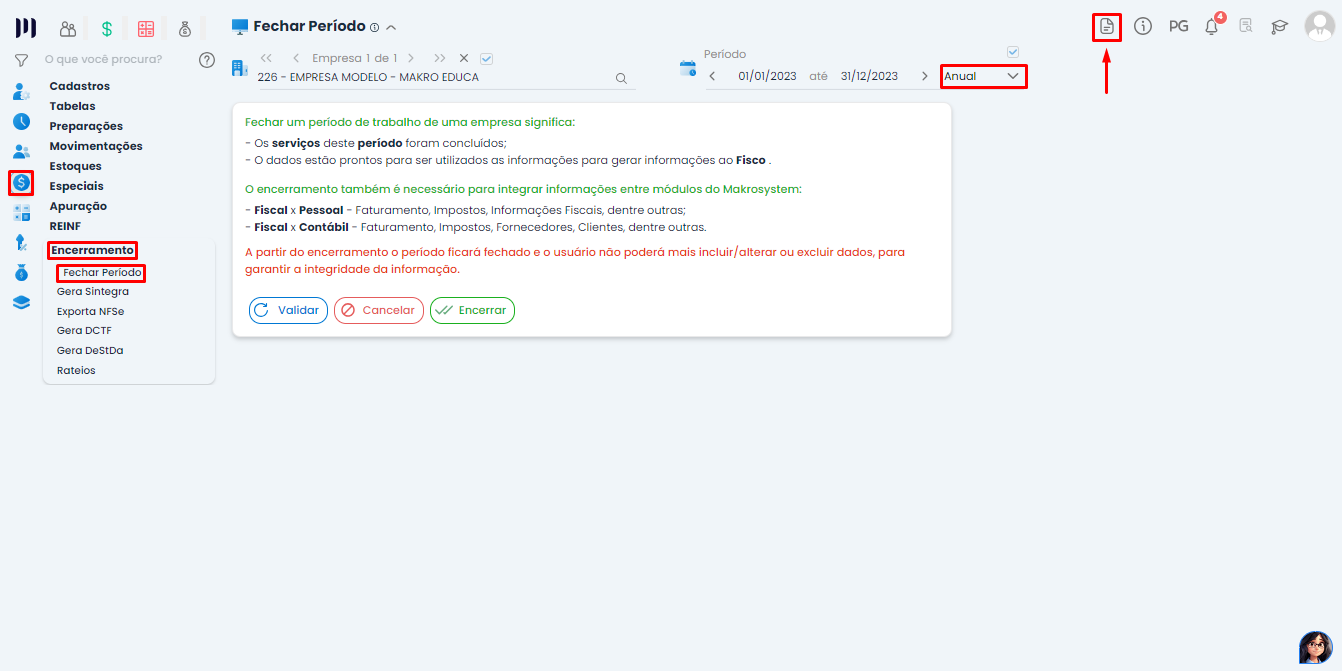Screen dimensions: 1342x671
Task: Open the Exporta NFSe menu item
Action: click(x=91, y=311)
